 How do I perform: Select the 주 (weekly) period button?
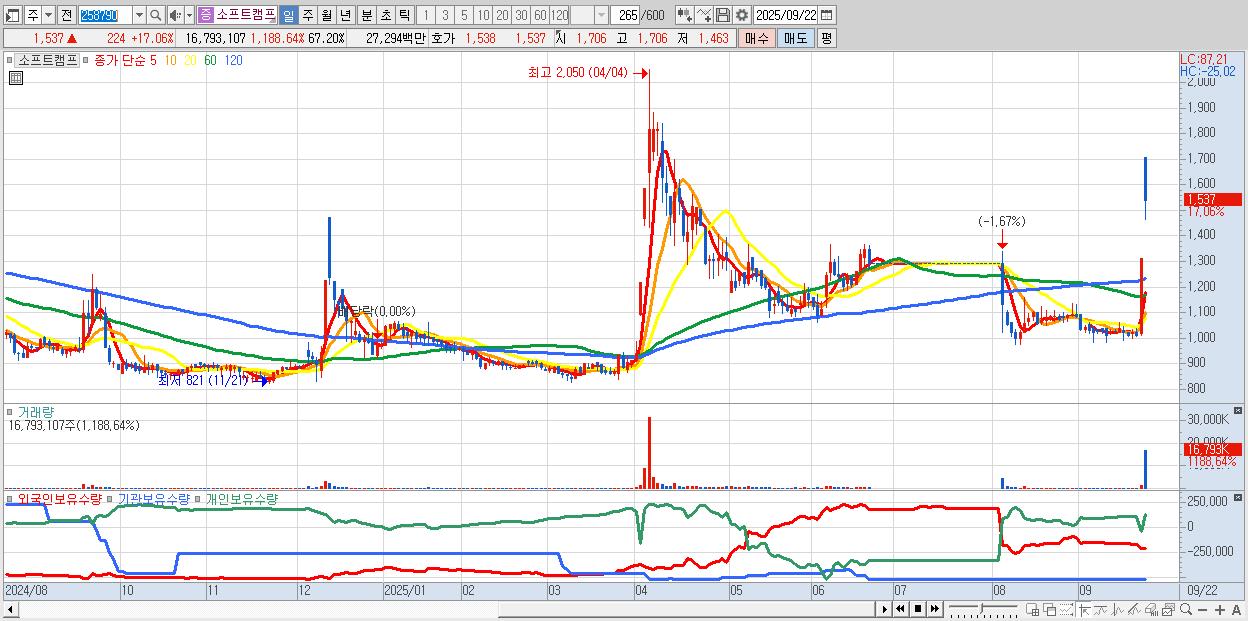click(308, 15)
